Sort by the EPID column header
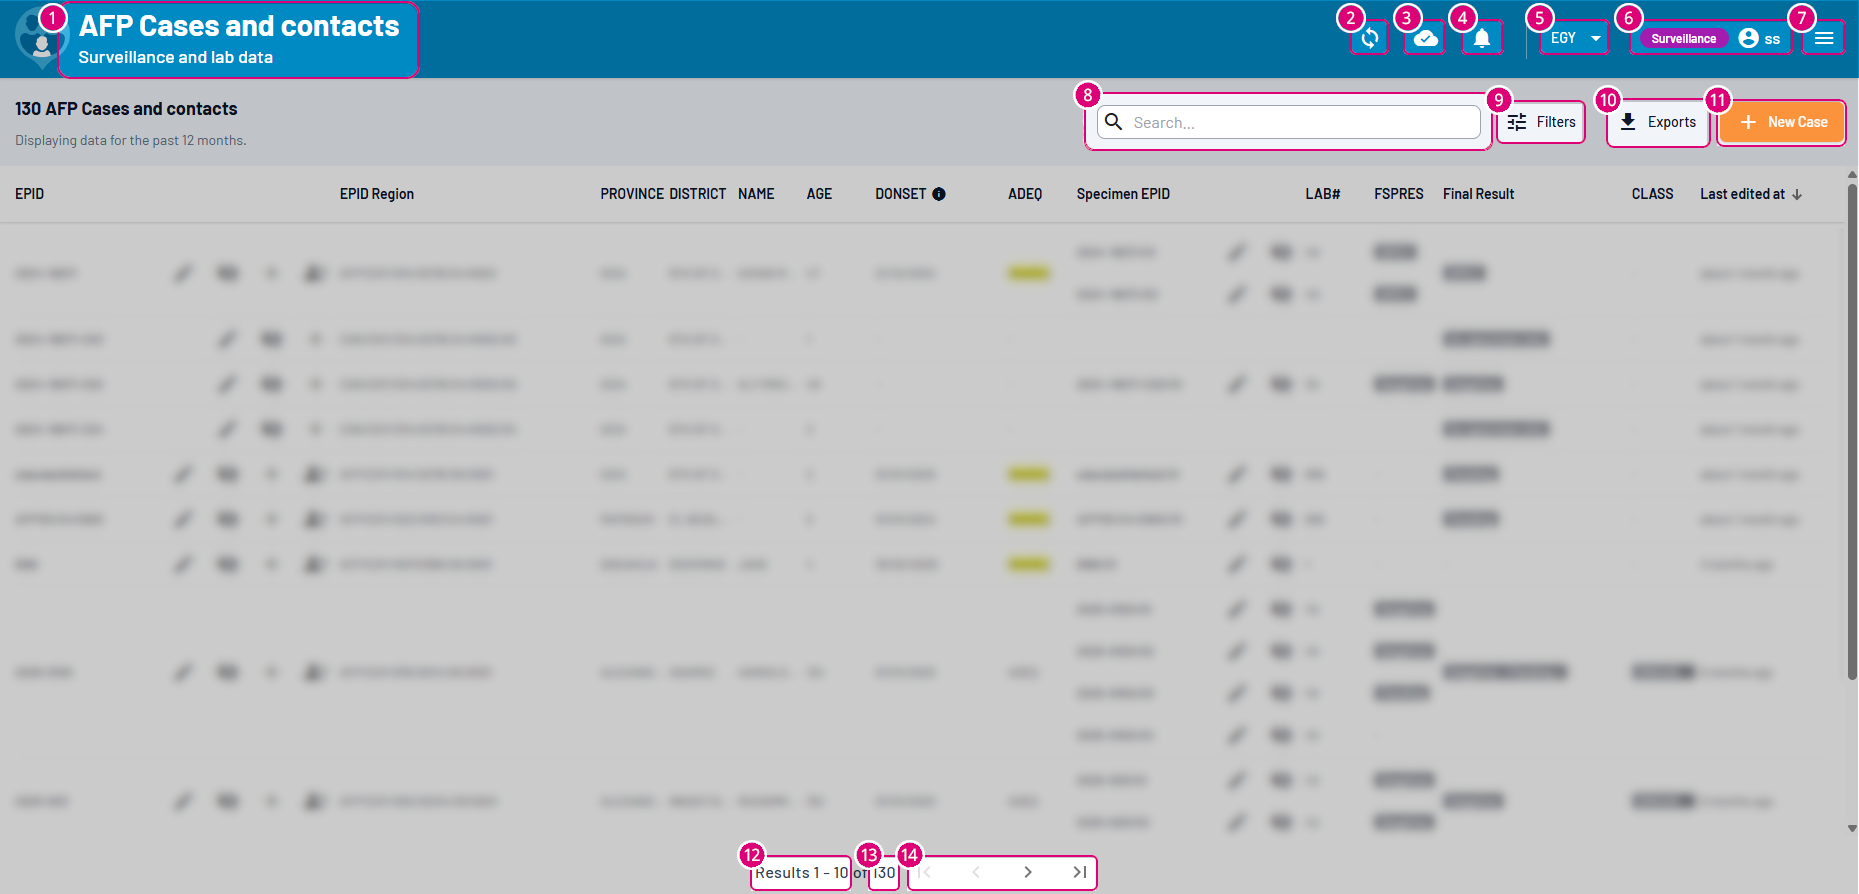The width and height of the screenshot is (1859, 894). click(30, 194)
